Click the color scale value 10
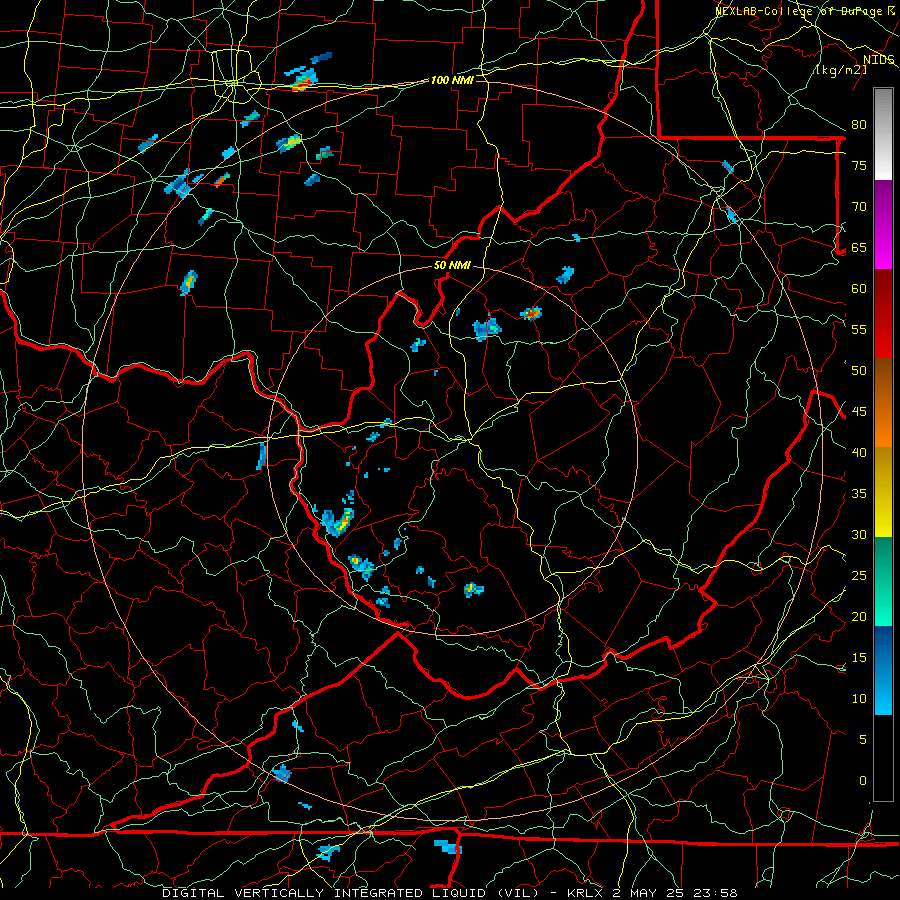The height and width of the screenshot is (900, 900). (x=859, y=699)
